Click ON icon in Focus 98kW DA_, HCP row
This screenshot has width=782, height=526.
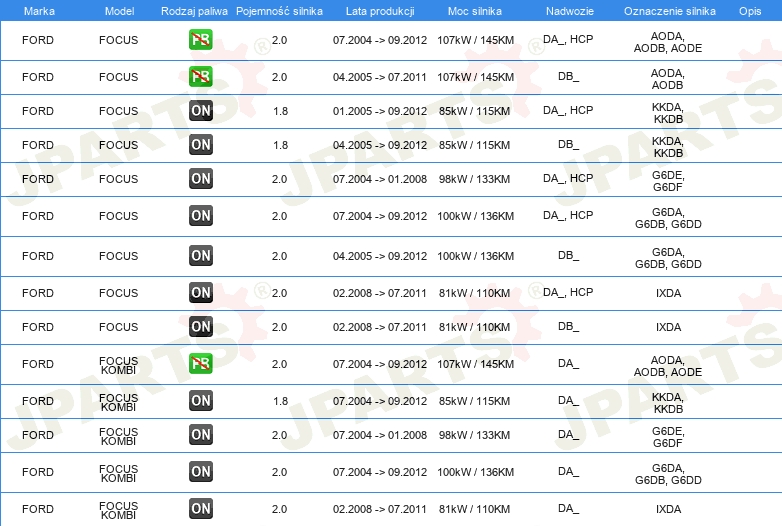[x=200, y=178]
